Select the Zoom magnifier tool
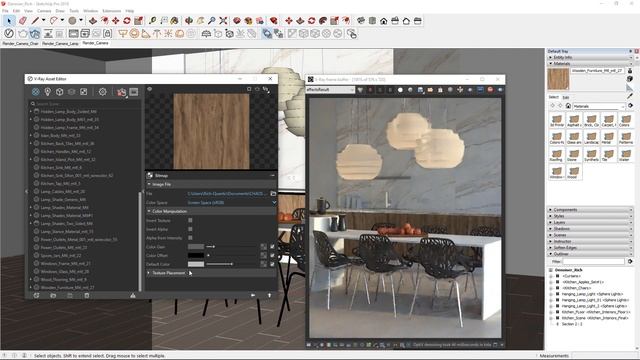Image resolution: width=640 pixels, height=360 pixels. tap(212, 21)
